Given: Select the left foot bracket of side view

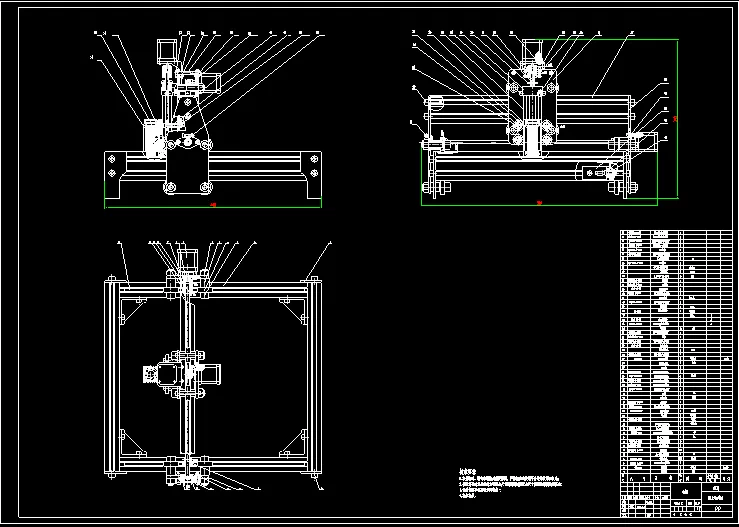Looking at the screenshot, I should (115, 173).
